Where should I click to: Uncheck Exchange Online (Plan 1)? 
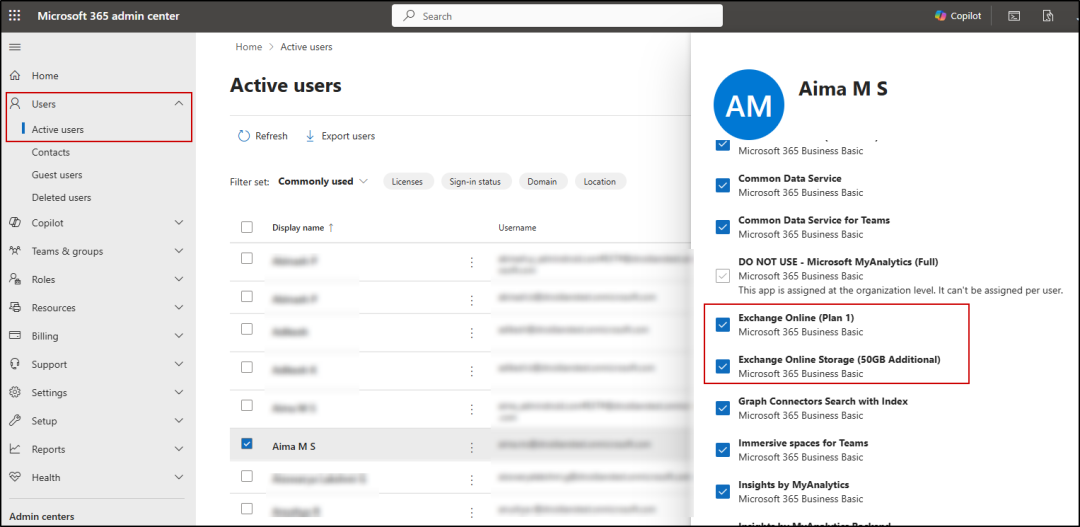(723, 324)
